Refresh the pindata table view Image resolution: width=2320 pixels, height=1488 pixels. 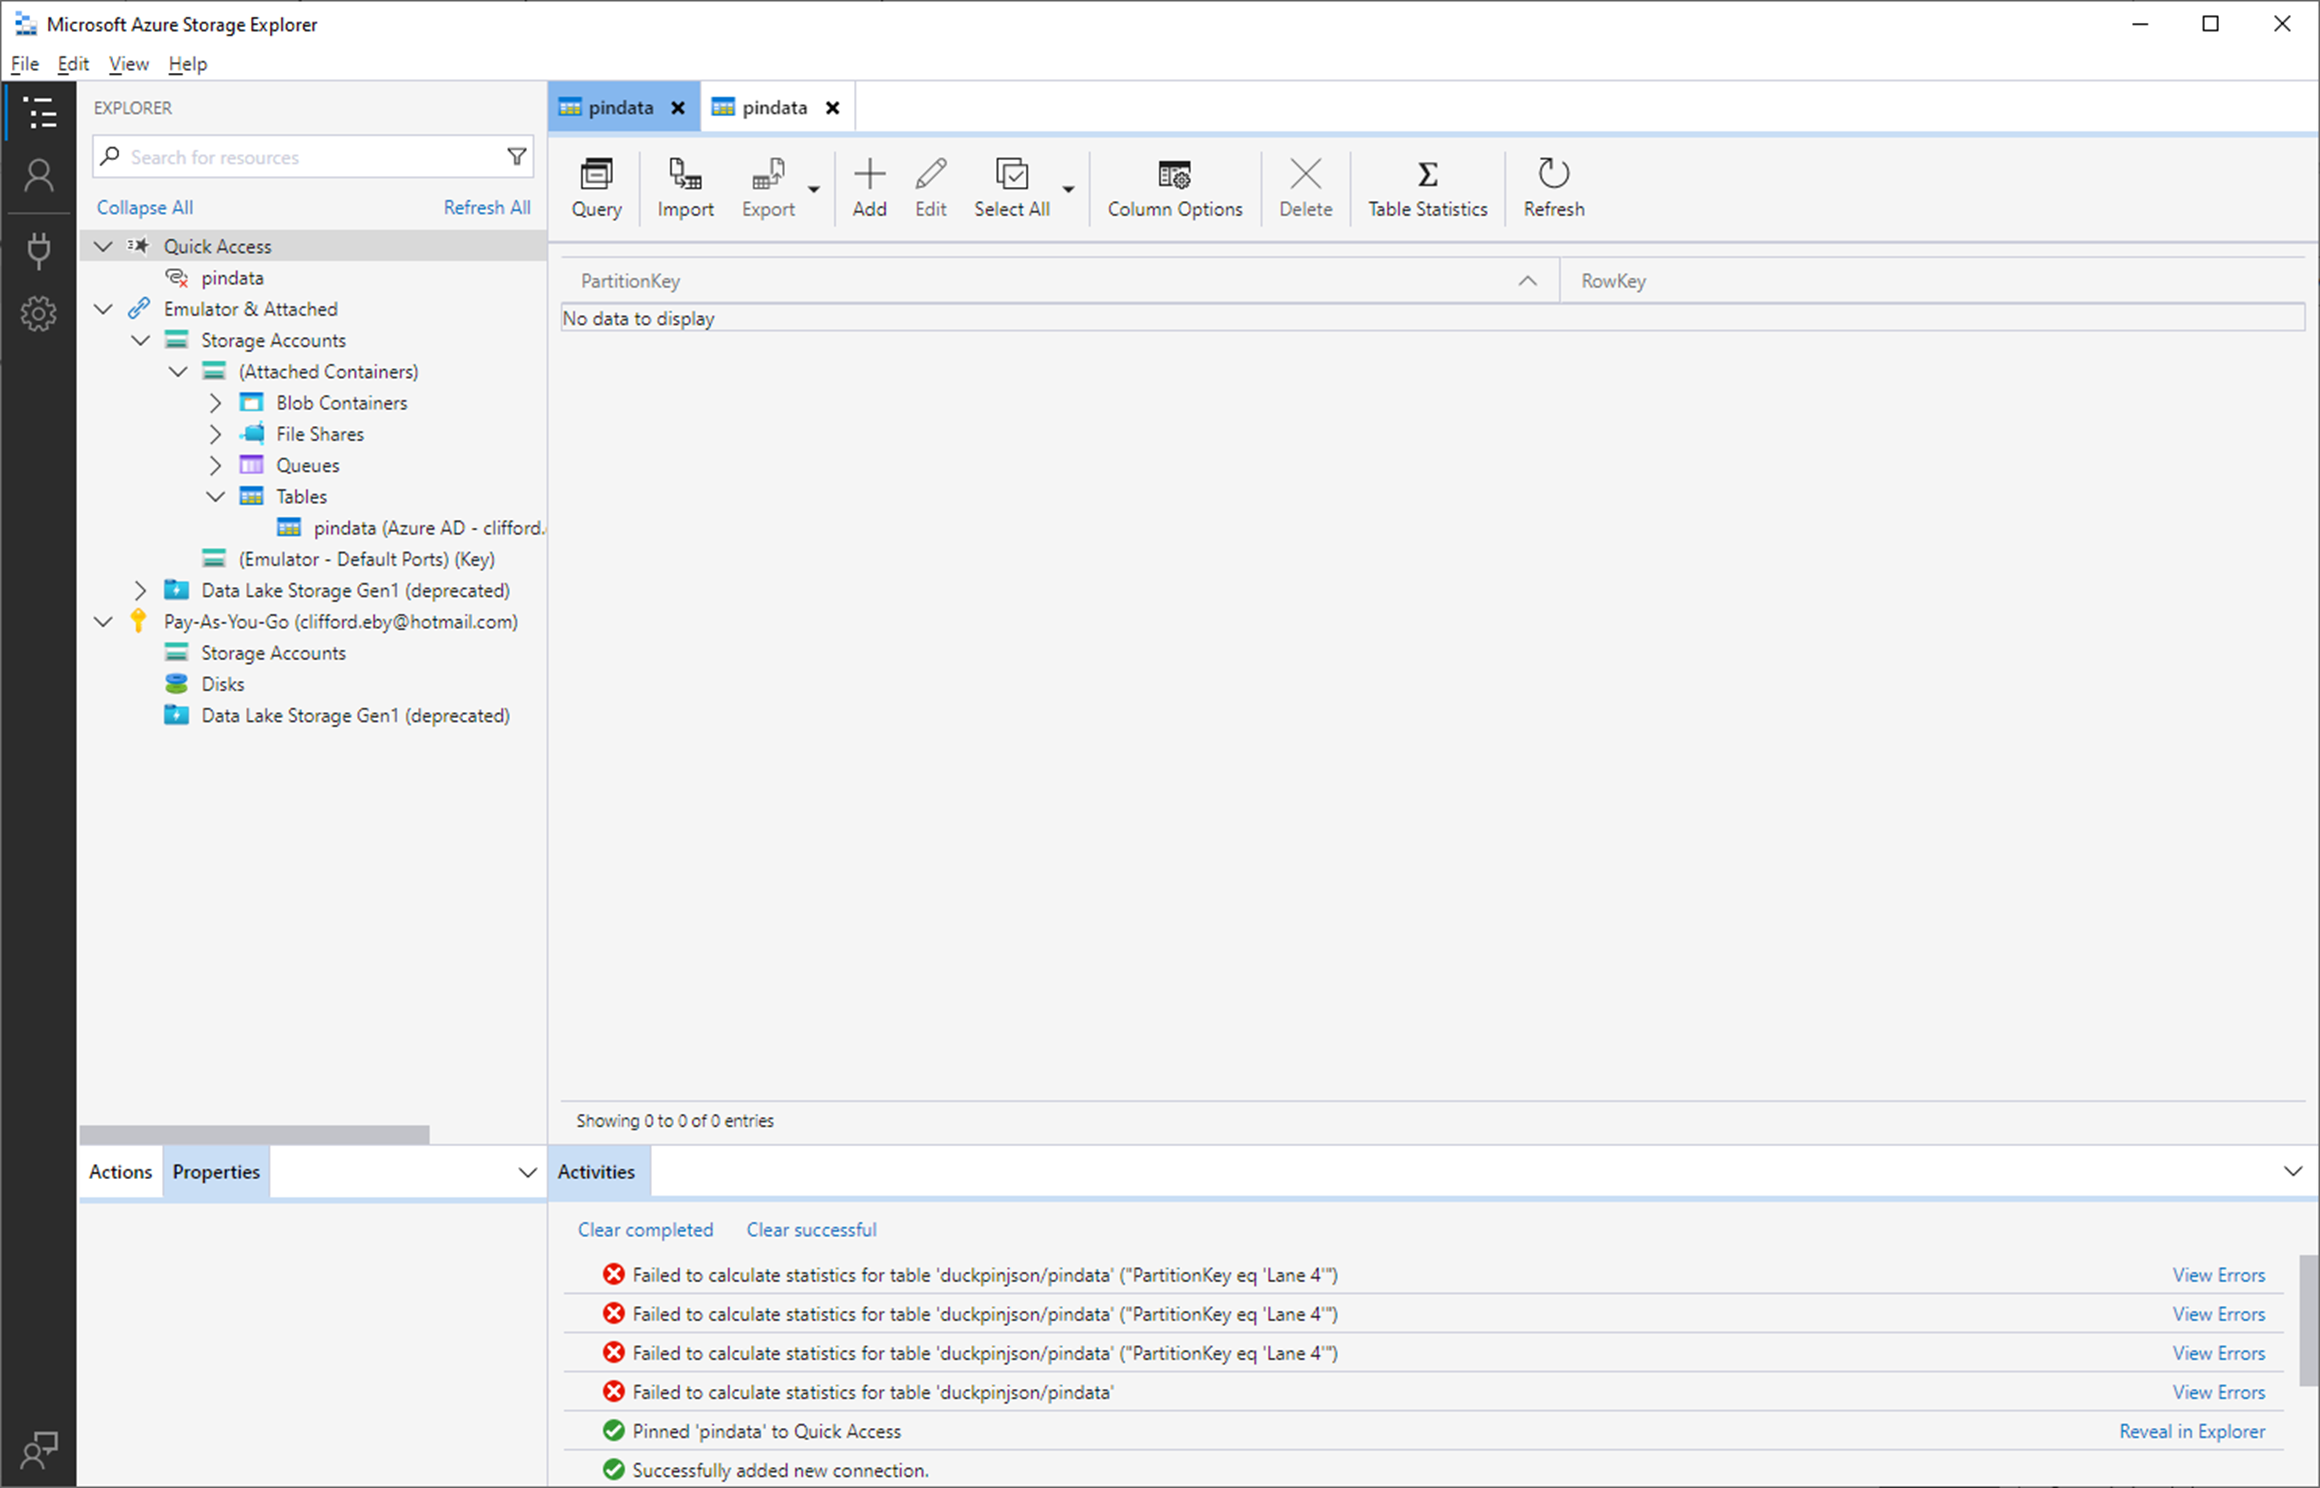coord(1553,188)
